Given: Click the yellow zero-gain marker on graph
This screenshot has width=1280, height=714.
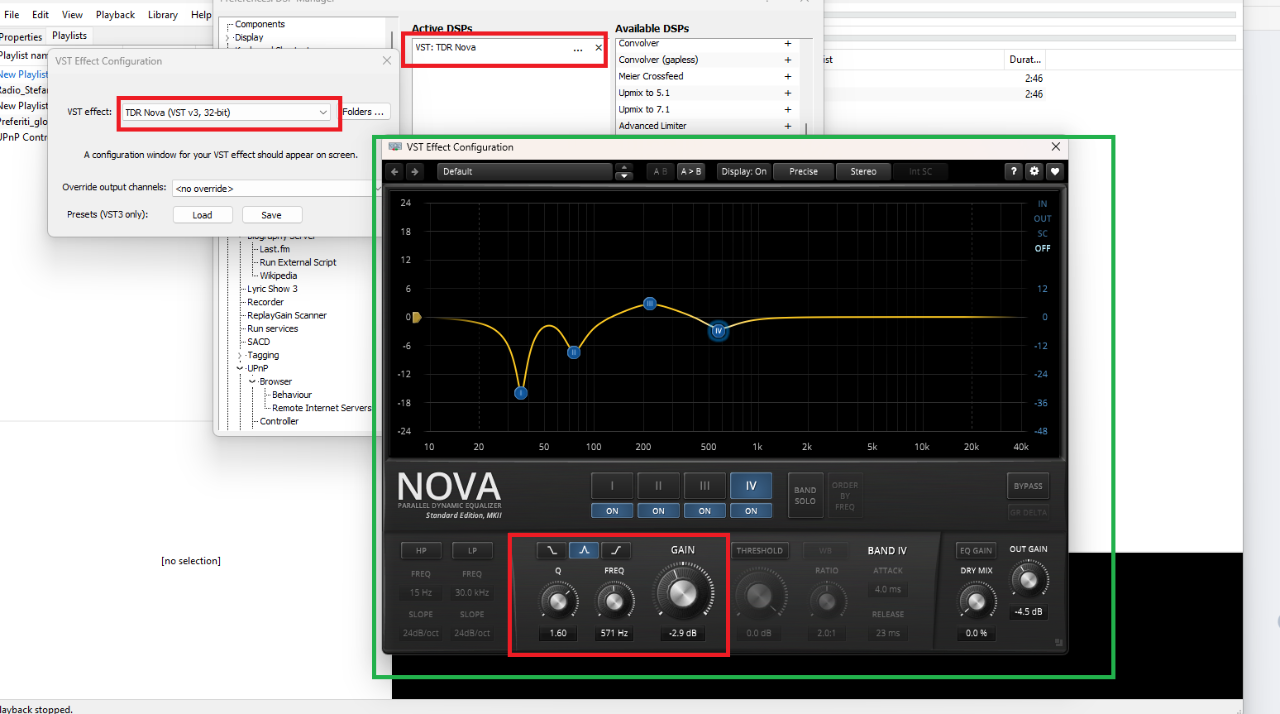Looking at the screenshot, I should (417, 317).
